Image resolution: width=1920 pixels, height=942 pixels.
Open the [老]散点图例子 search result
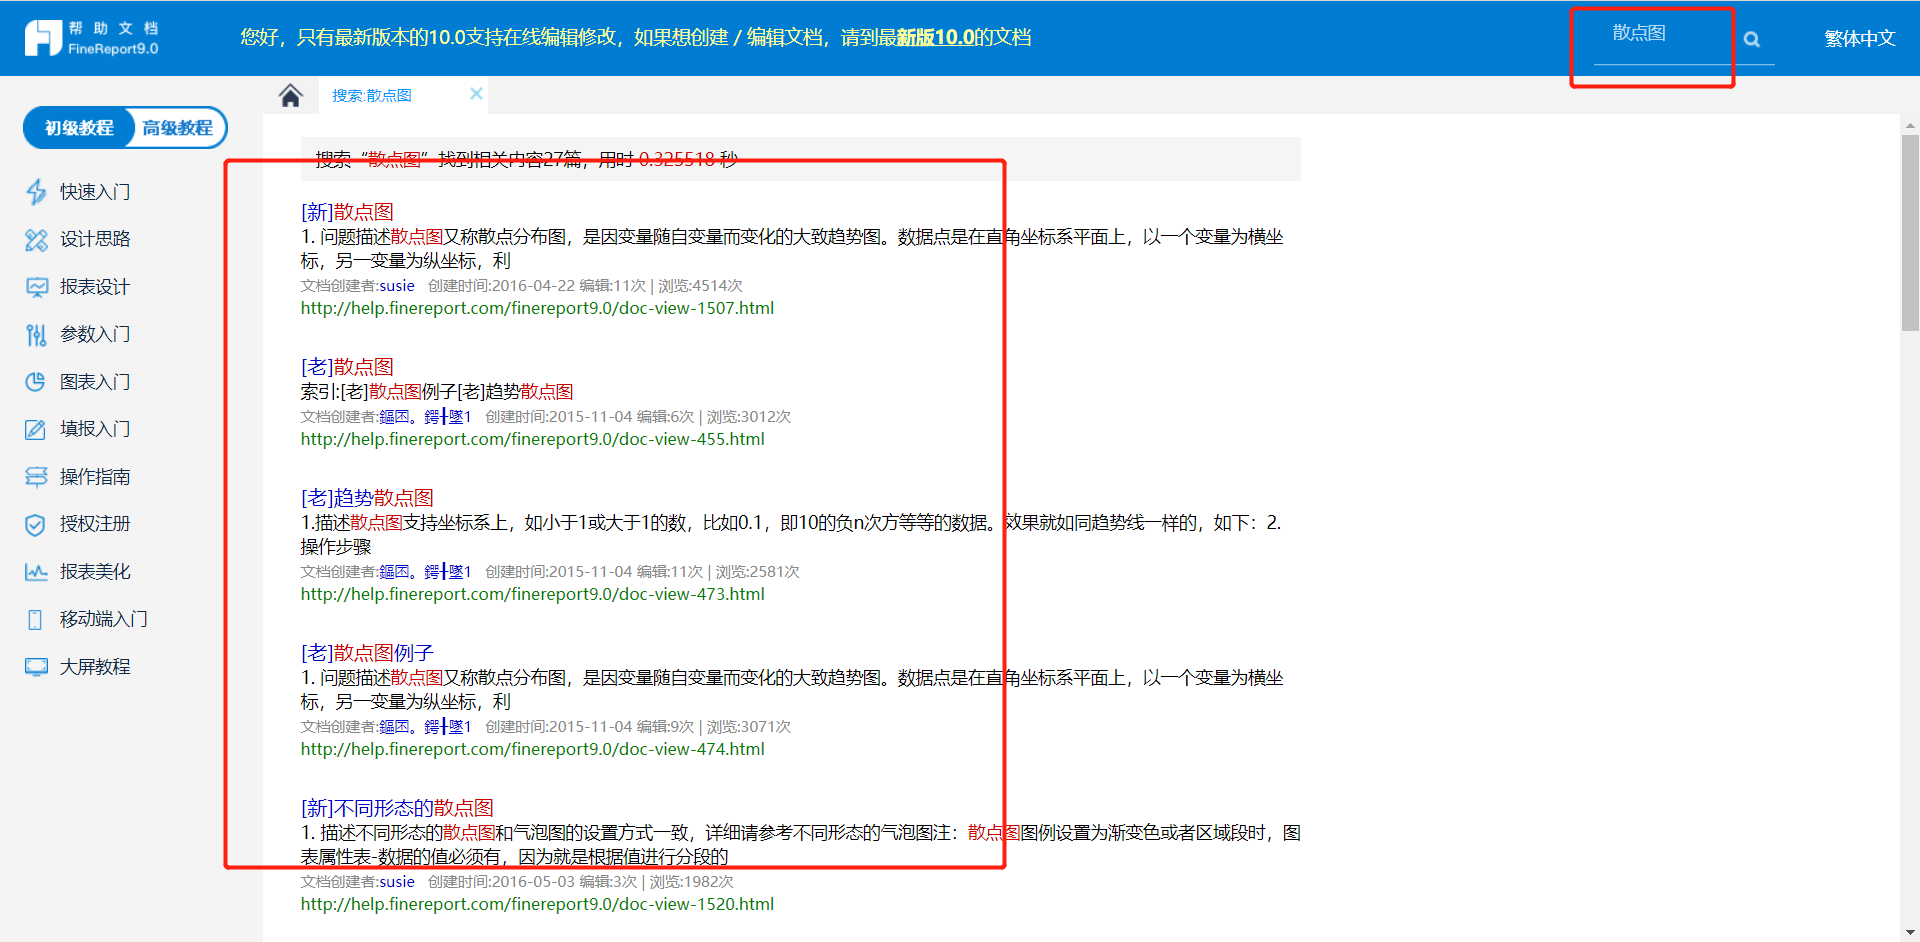pos(367,653)
